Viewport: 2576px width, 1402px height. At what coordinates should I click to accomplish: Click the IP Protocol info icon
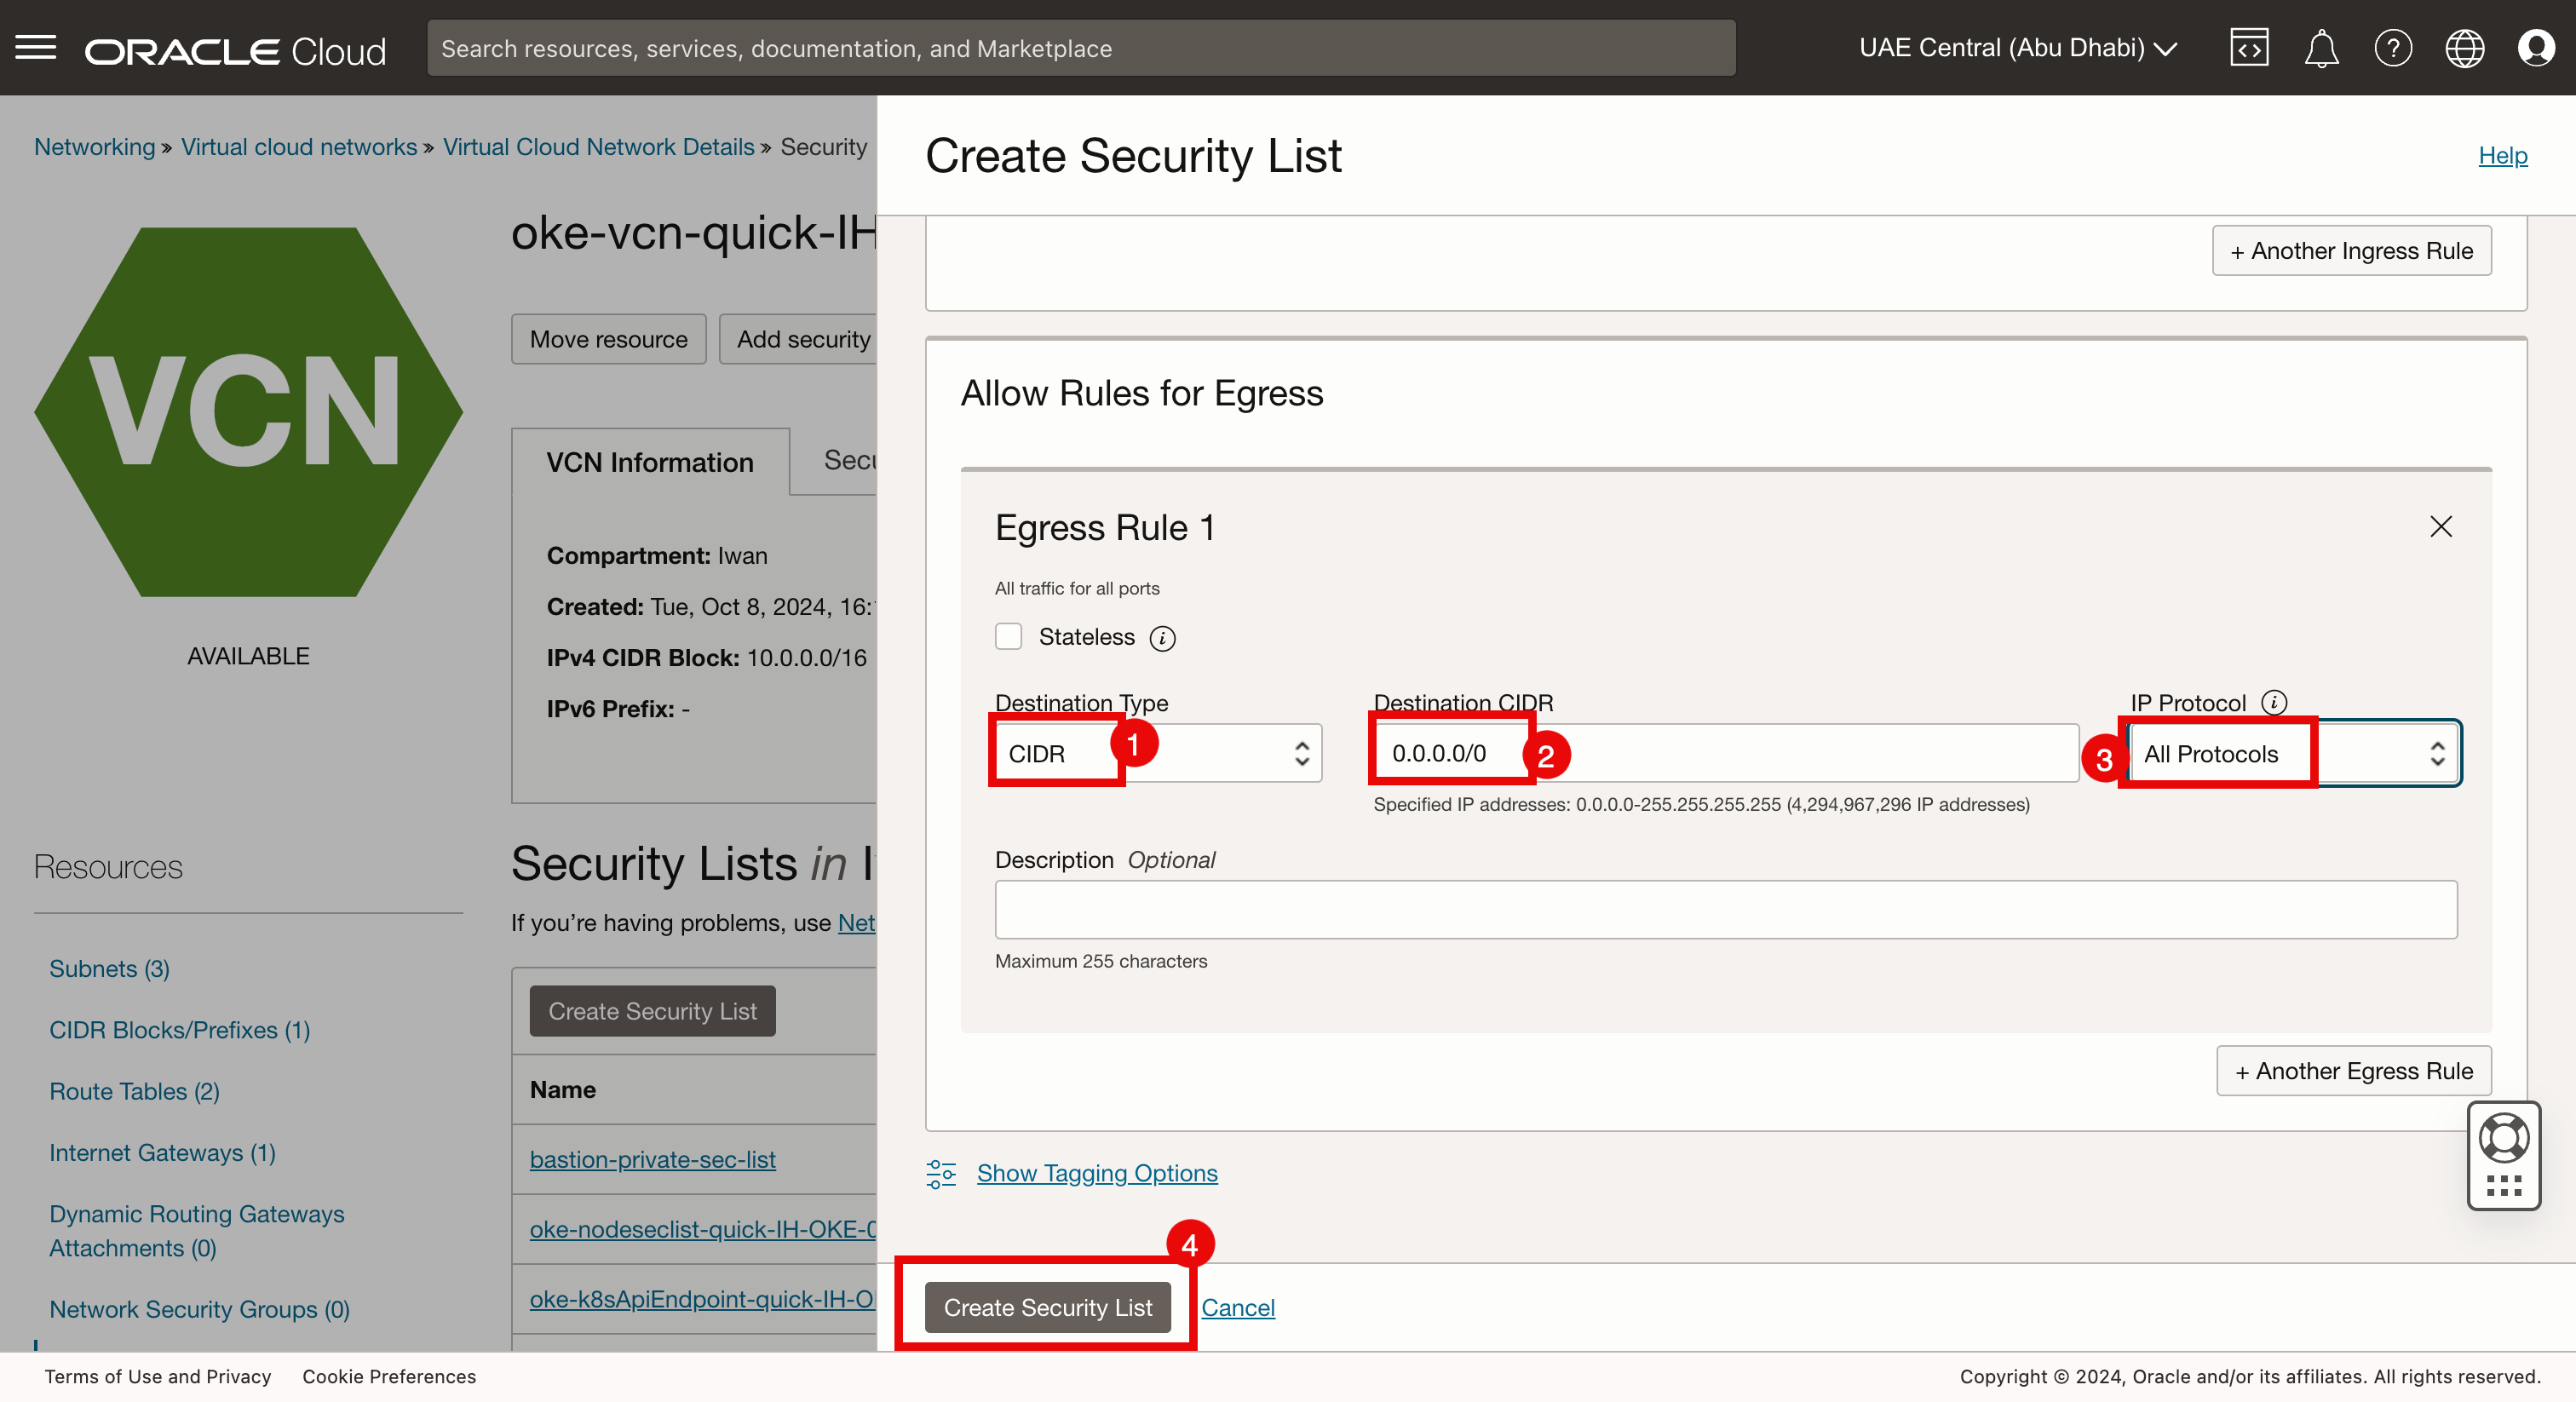[x=2274, y=702]
